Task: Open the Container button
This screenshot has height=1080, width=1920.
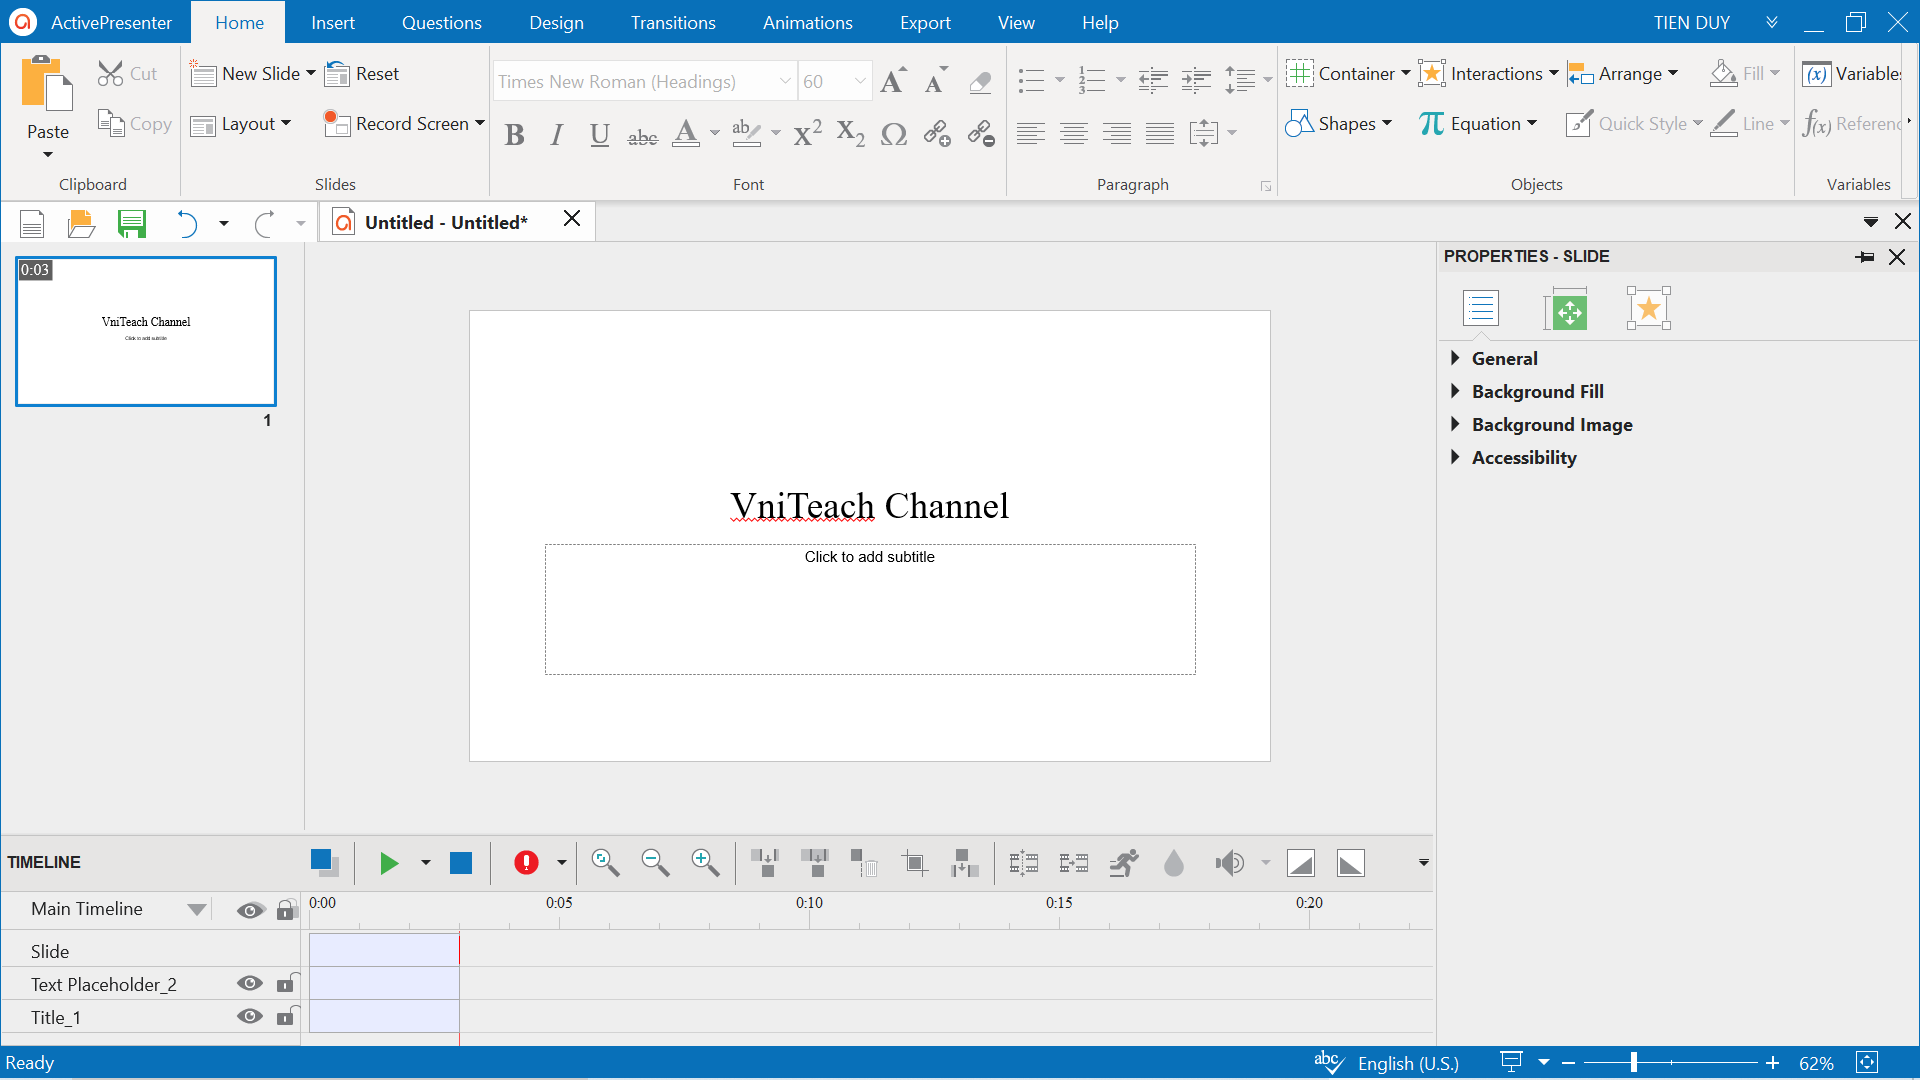Action: (x=1348, y=74)
